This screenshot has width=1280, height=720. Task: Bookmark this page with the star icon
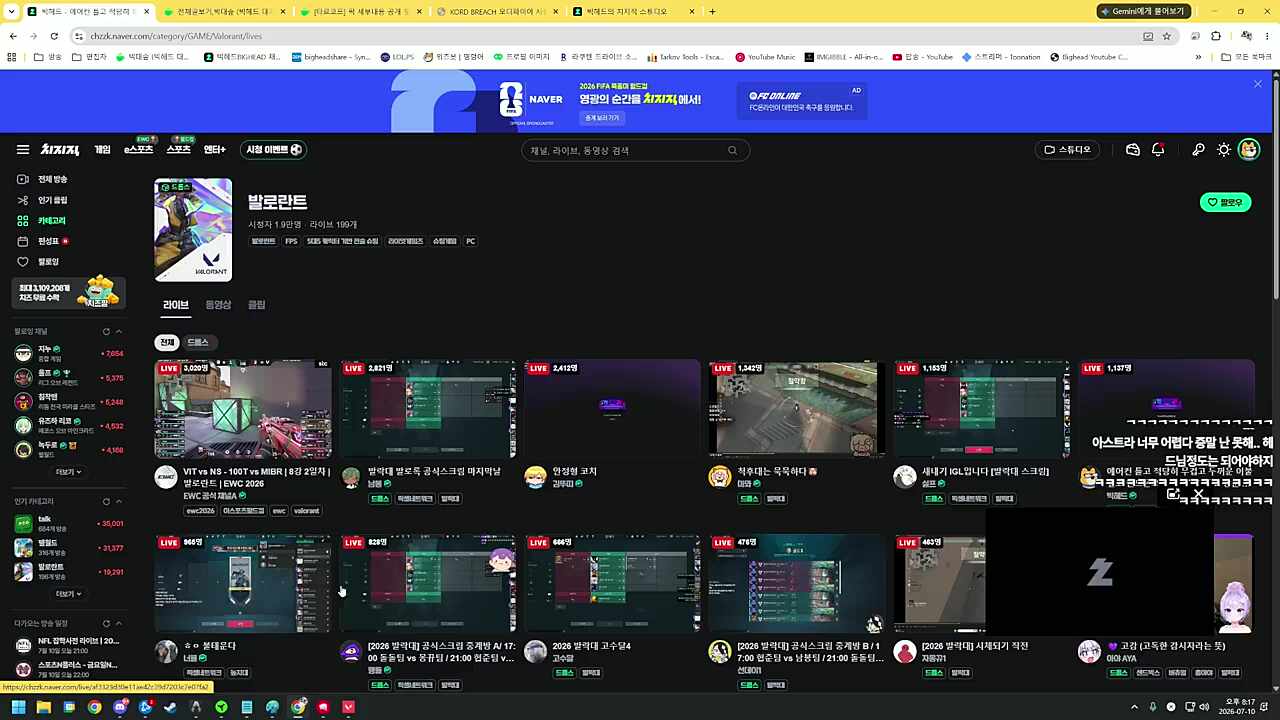pos(1166,36)
